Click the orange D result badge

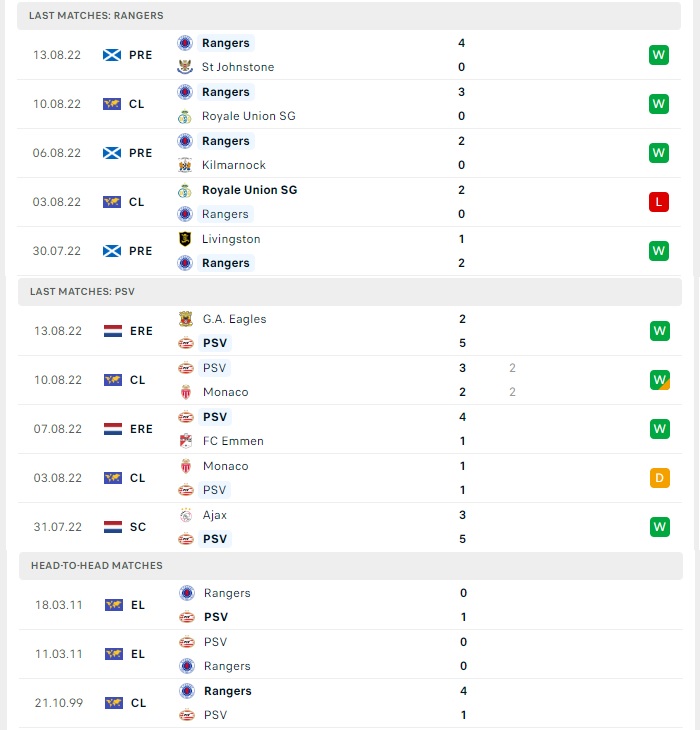click(660, 478)
